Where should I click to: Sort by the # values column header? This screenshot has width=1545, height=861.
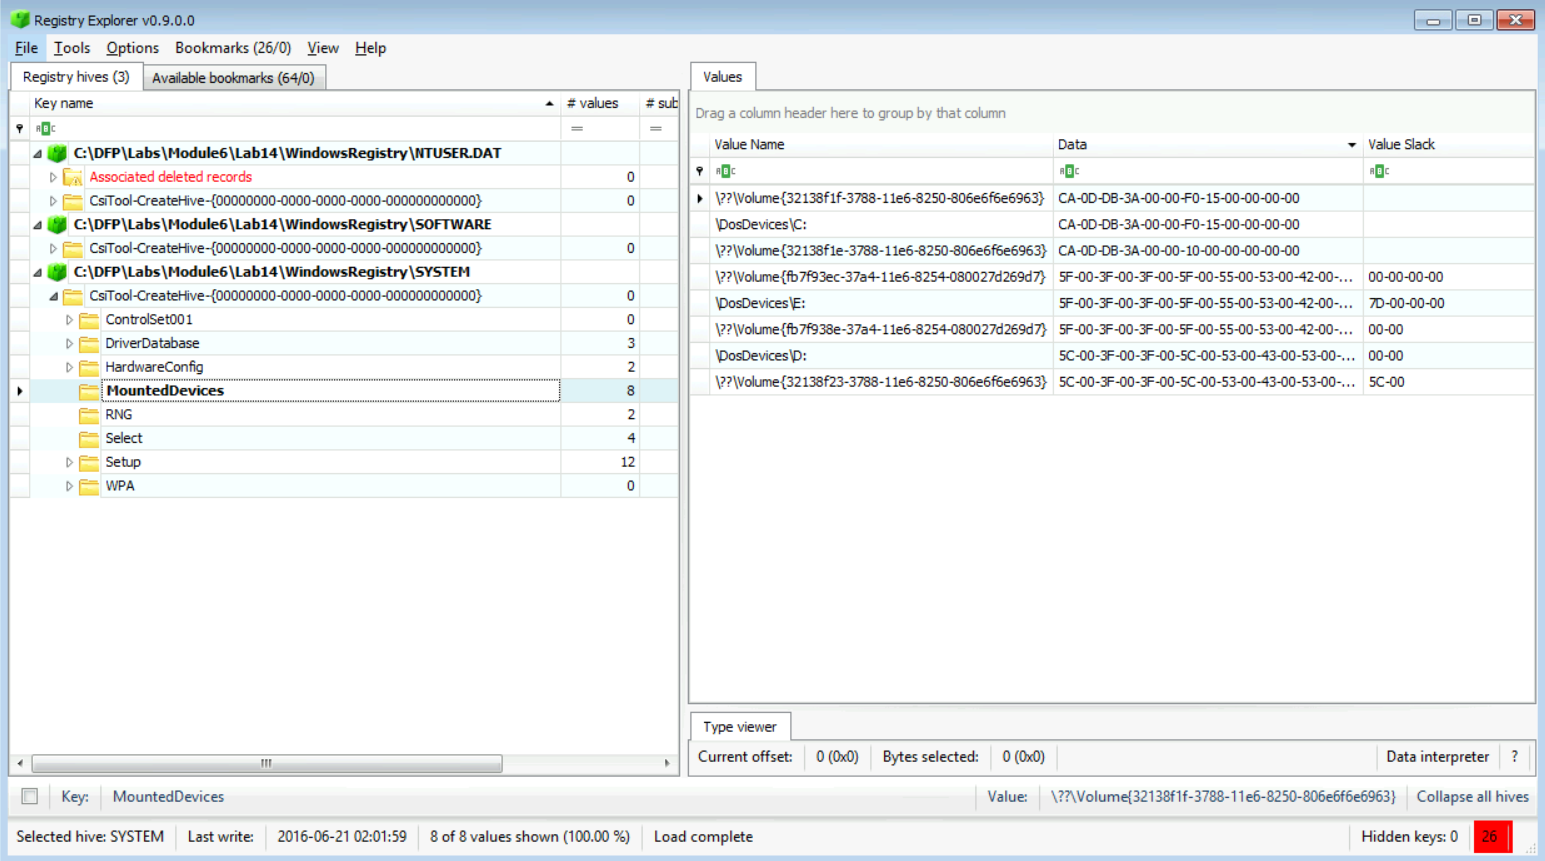599,103
